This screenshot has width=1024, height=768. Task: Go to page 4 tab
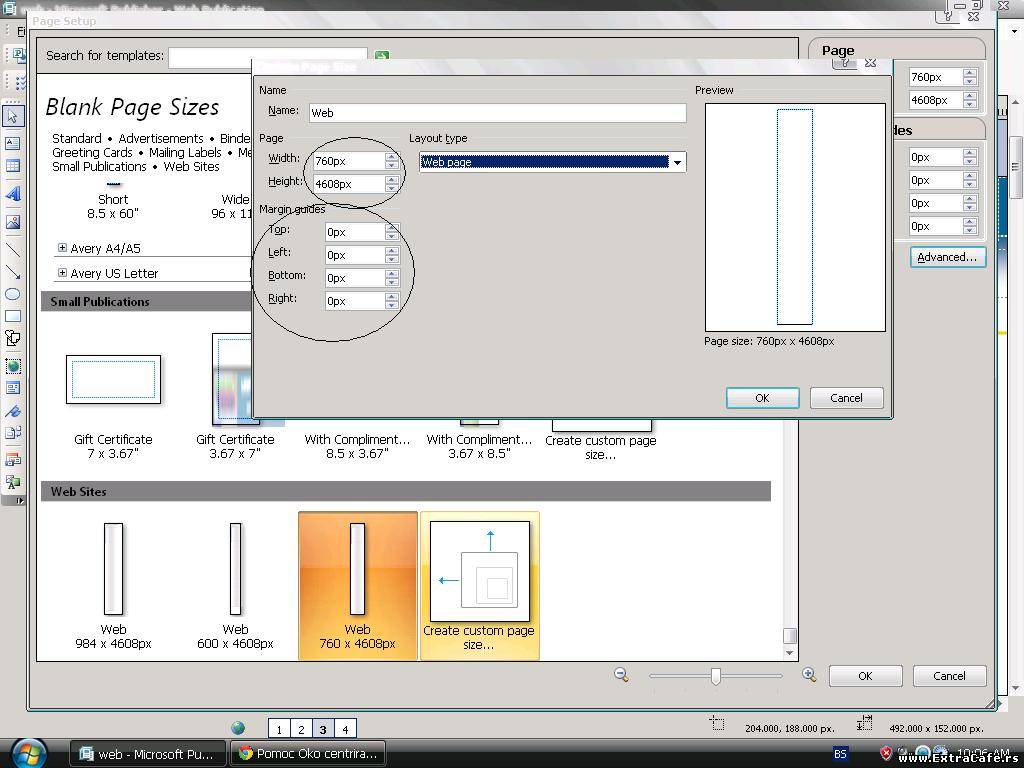pyautogui.click(x=345, y=728)
